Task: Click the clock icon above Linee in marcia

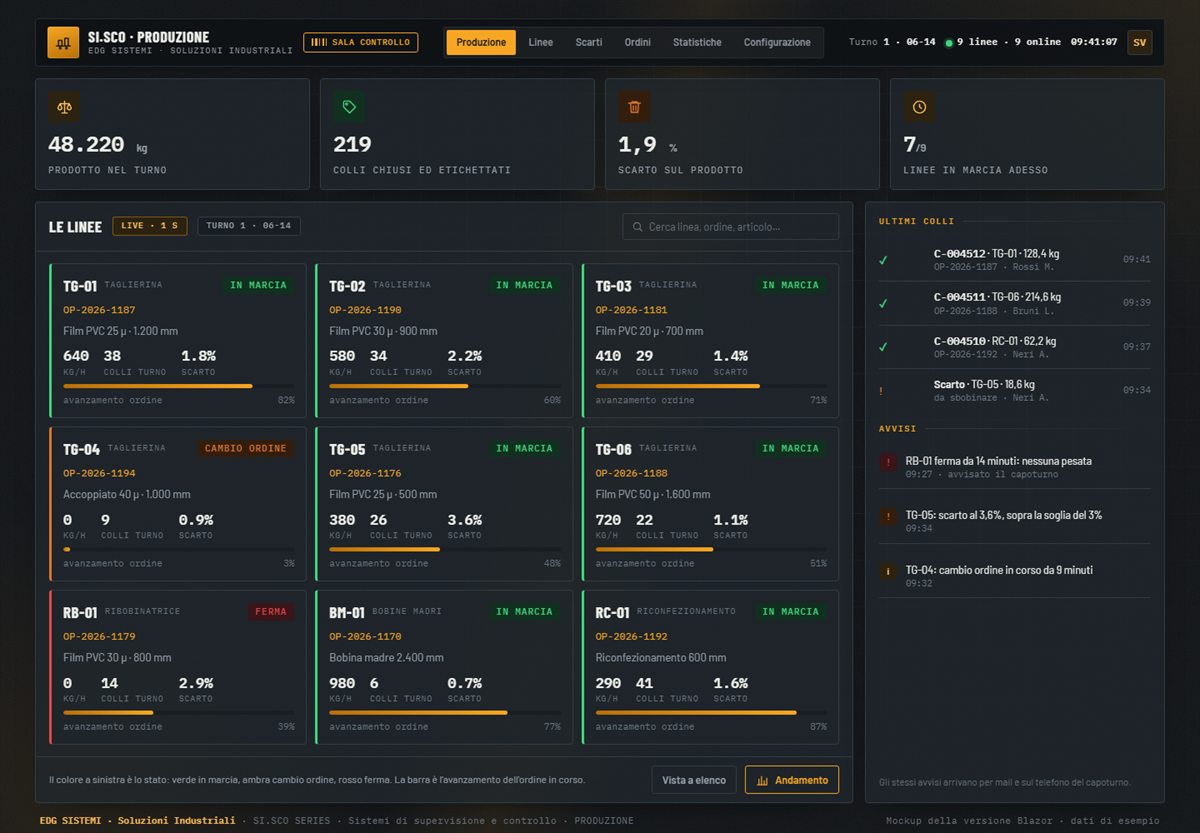Action: tap(919, 107)
